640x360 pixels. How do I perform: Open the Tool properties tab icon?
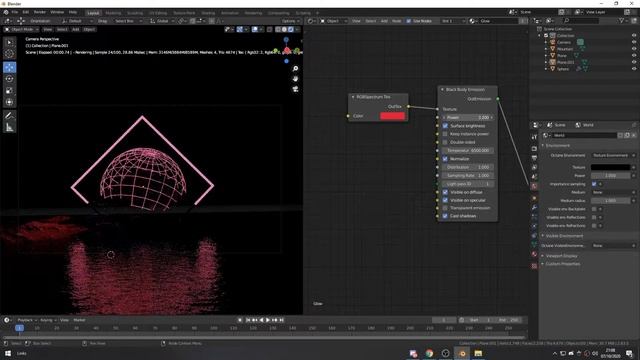(x=534, y=137)
